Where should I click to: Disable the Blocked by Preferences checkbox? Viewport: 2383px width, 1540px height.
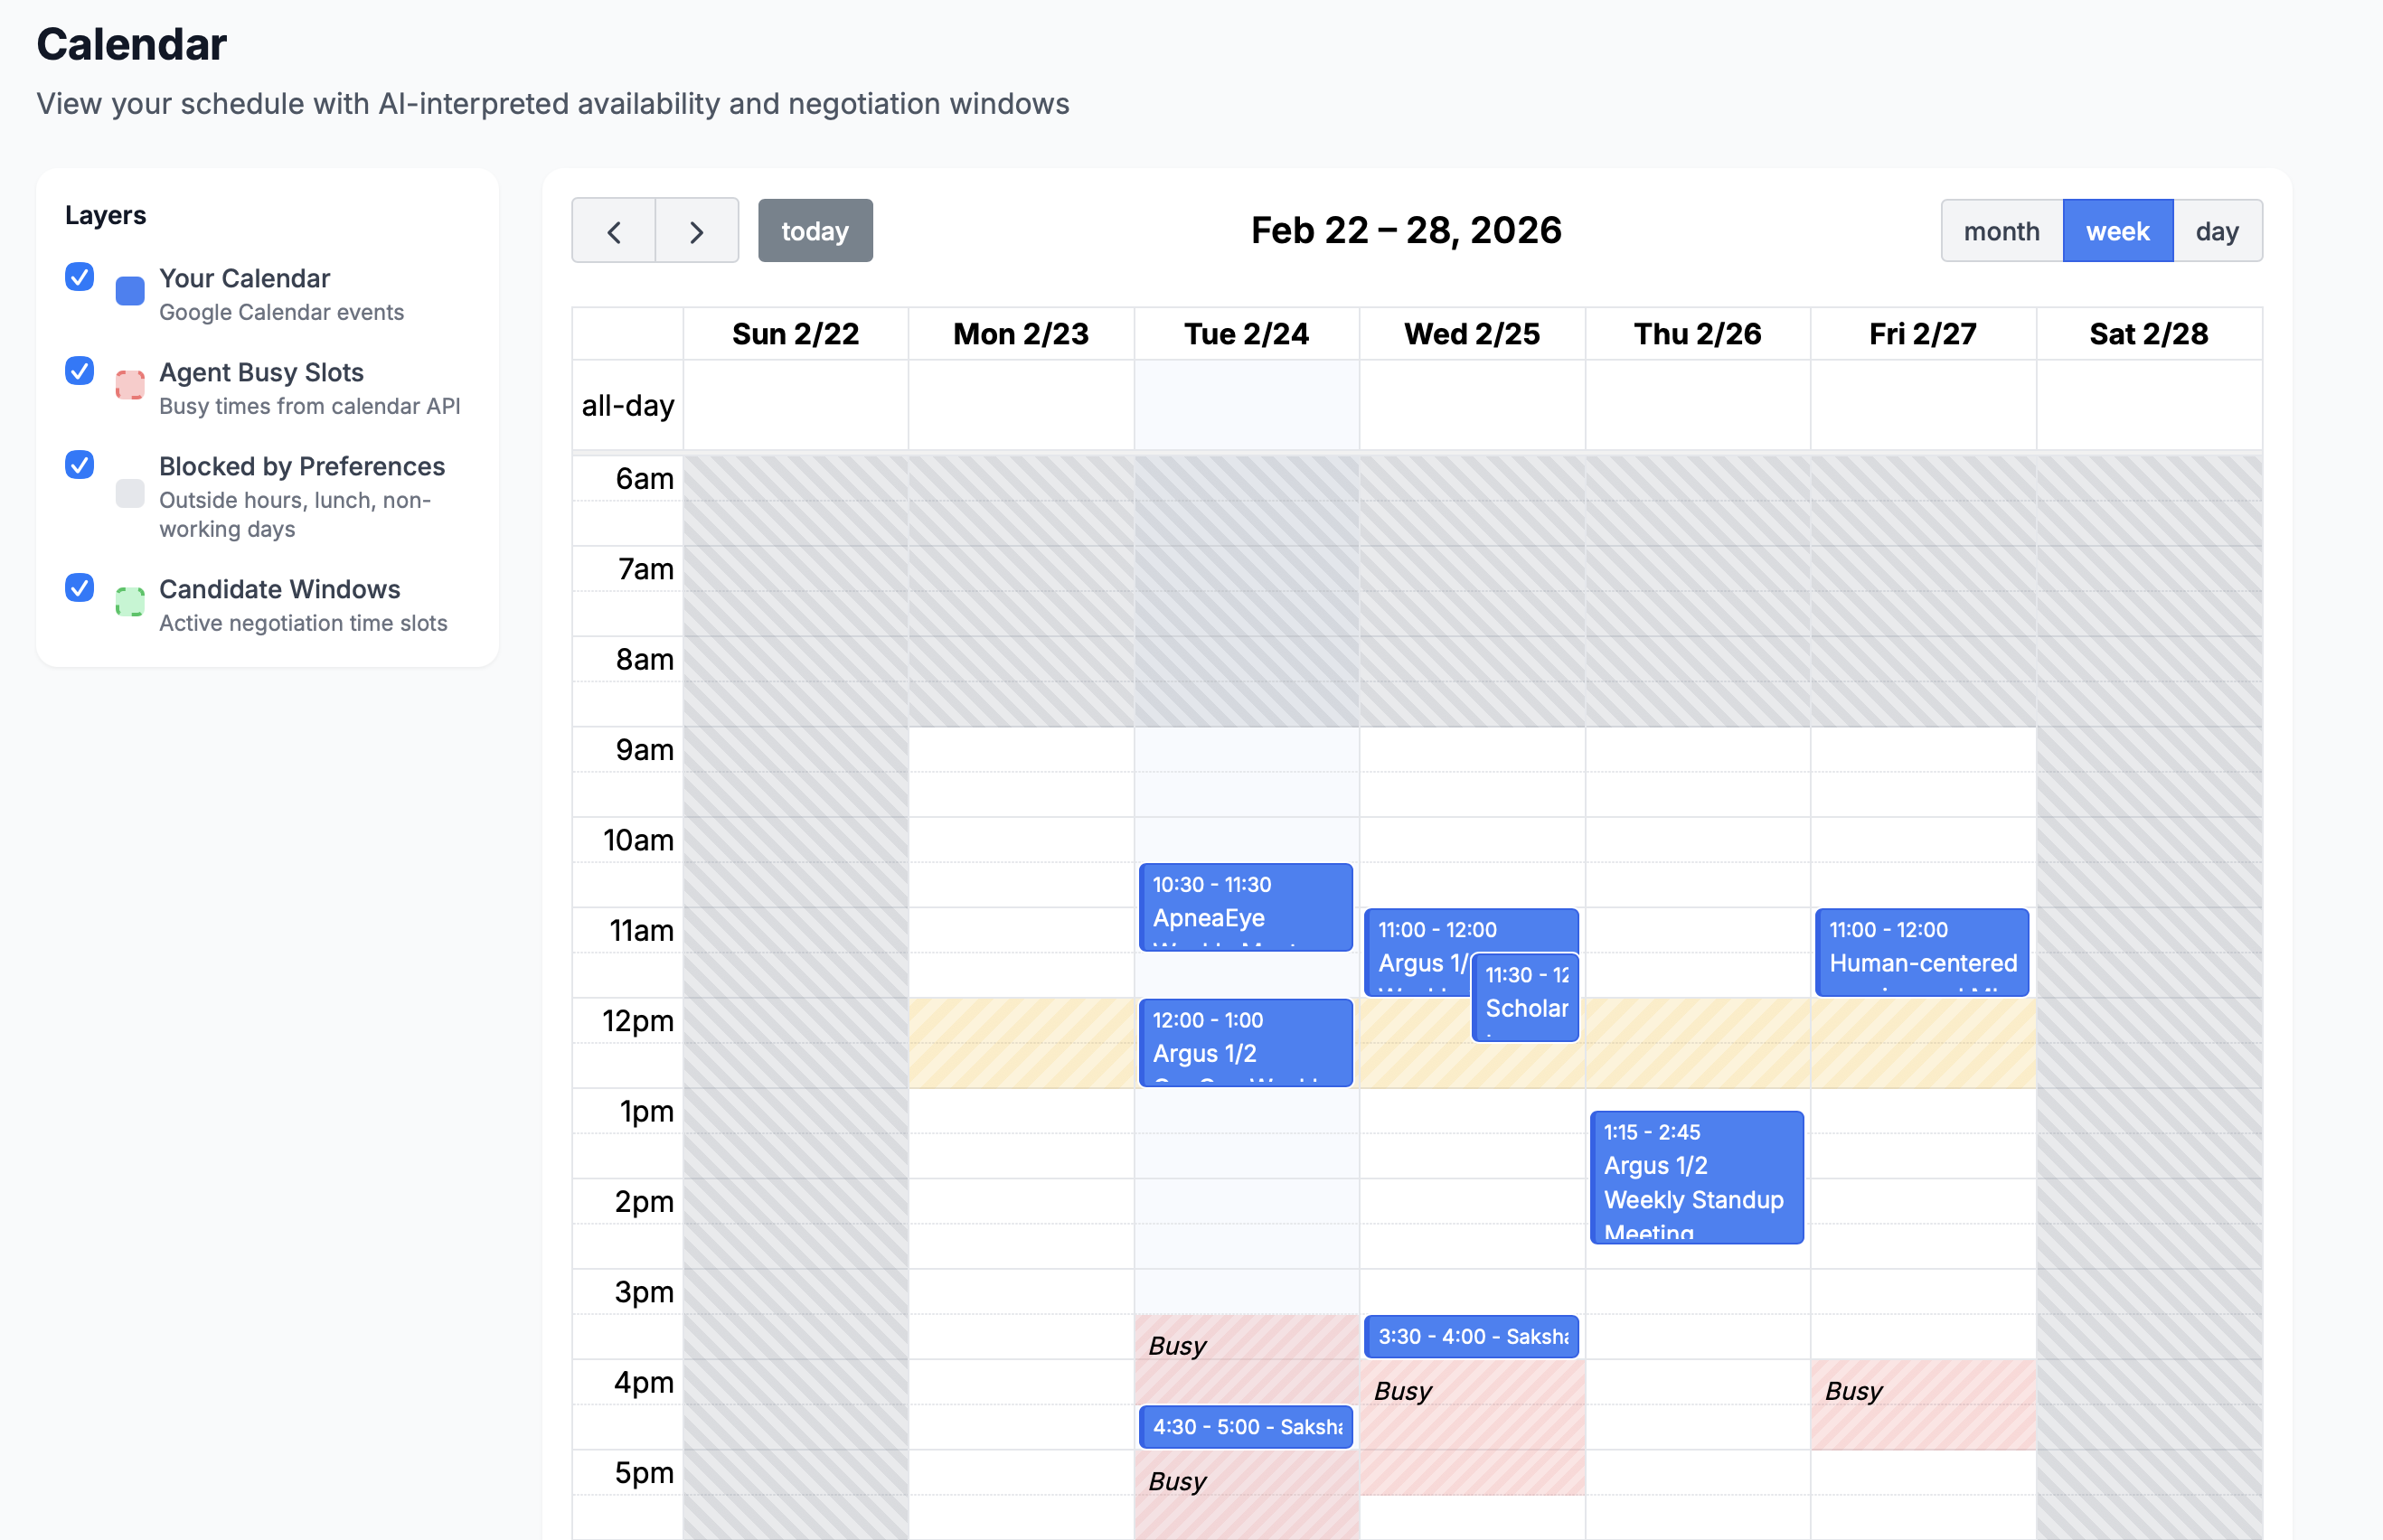[80, 465]
